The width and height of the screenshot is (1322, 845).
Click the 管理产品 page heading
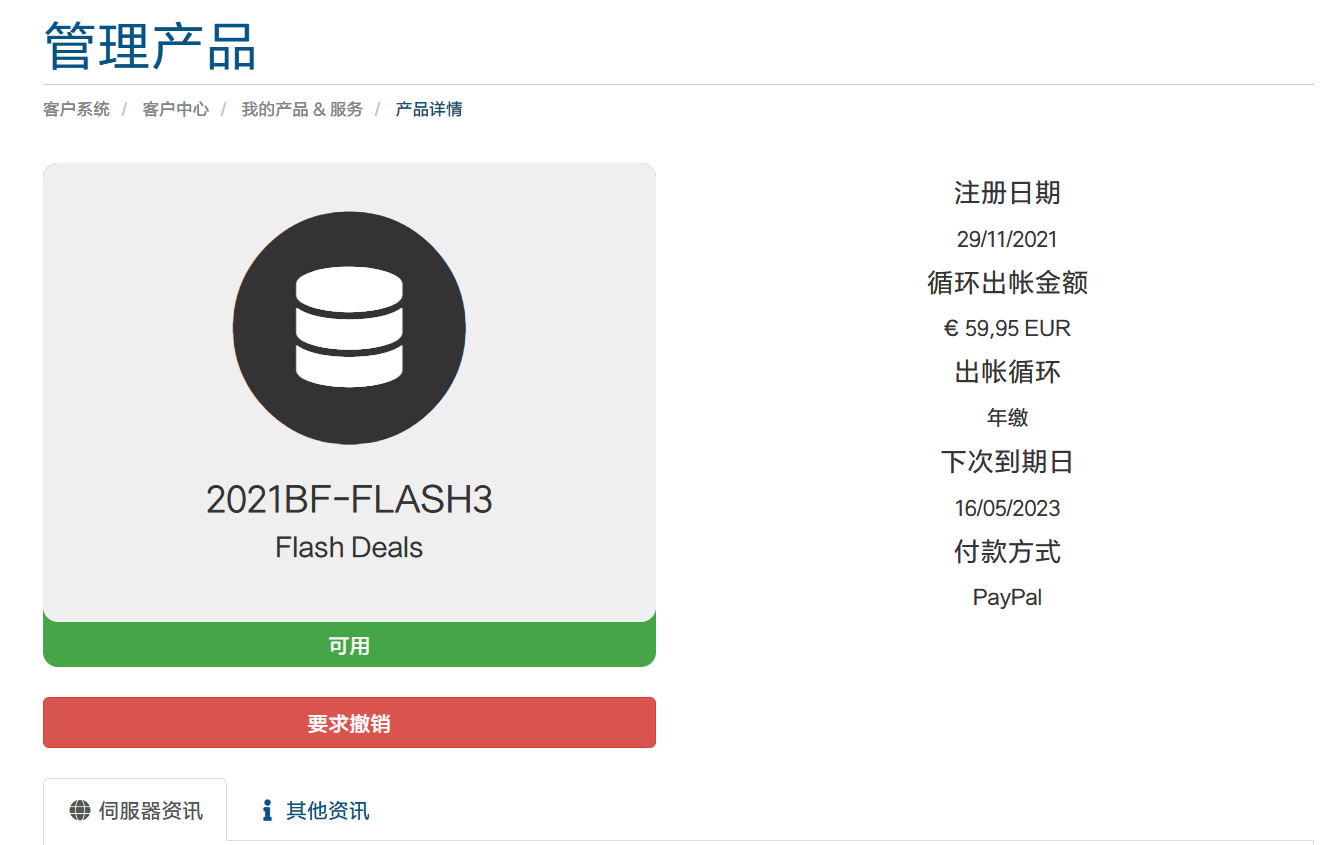click(x=151, y=46)
